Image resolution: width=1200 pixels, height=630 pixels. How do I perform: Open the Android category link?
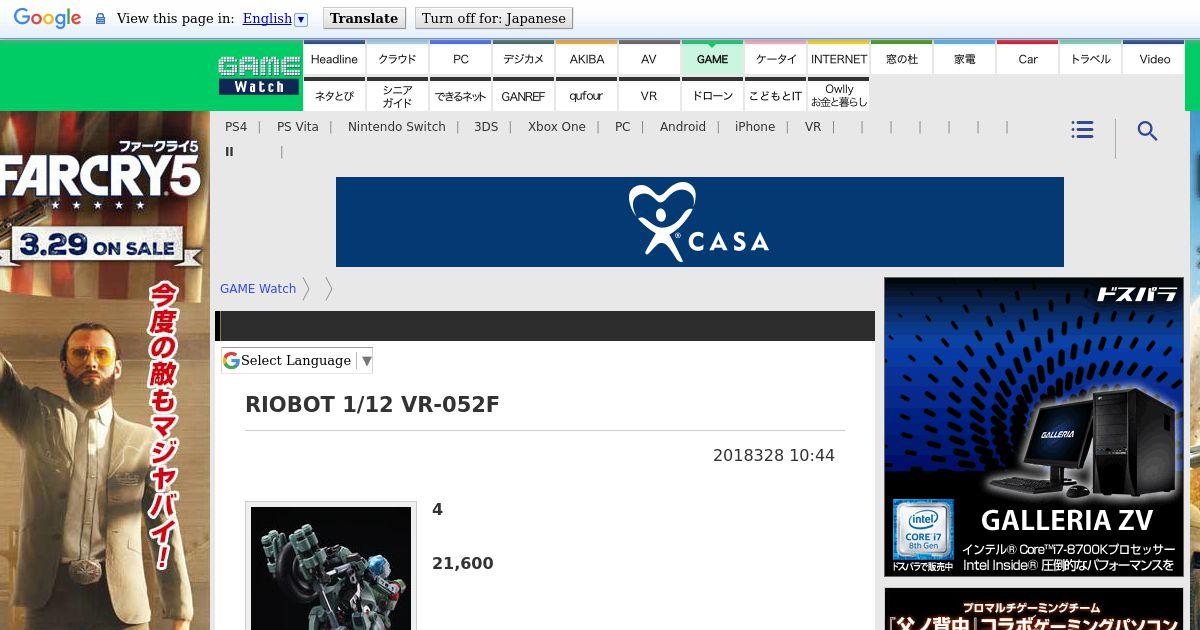coord(683,127)
